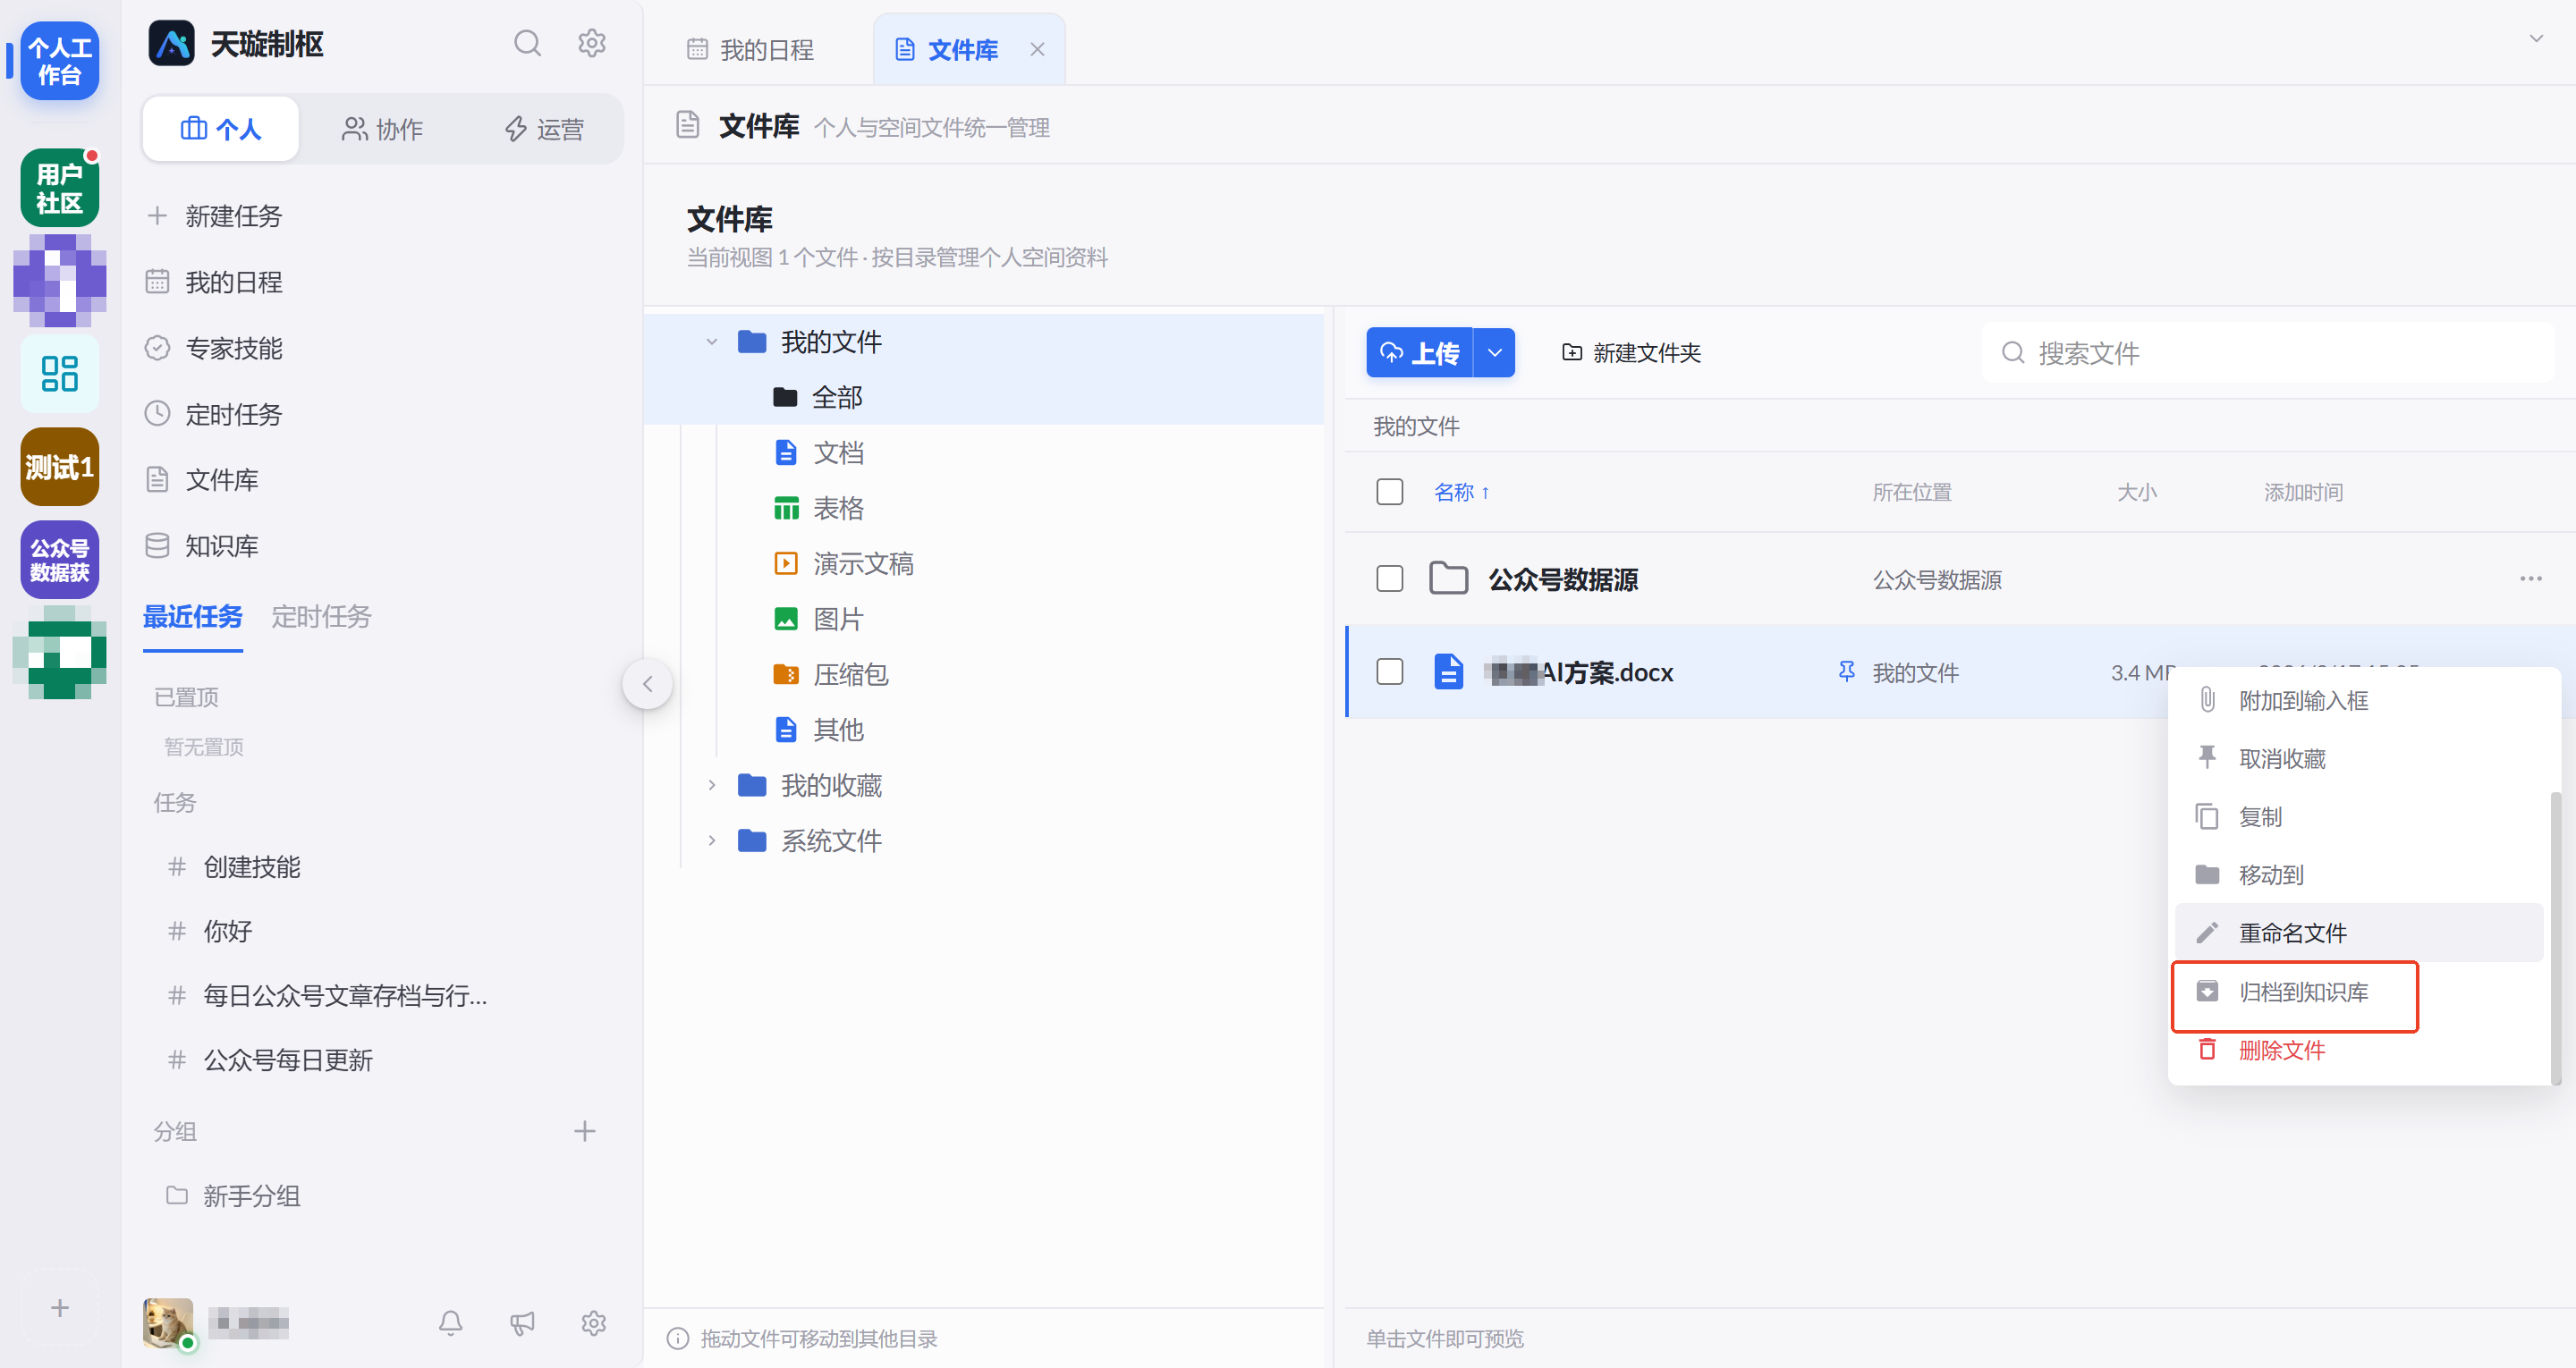
Task: Click the user avatar picture
Action: pos(167,1322)
